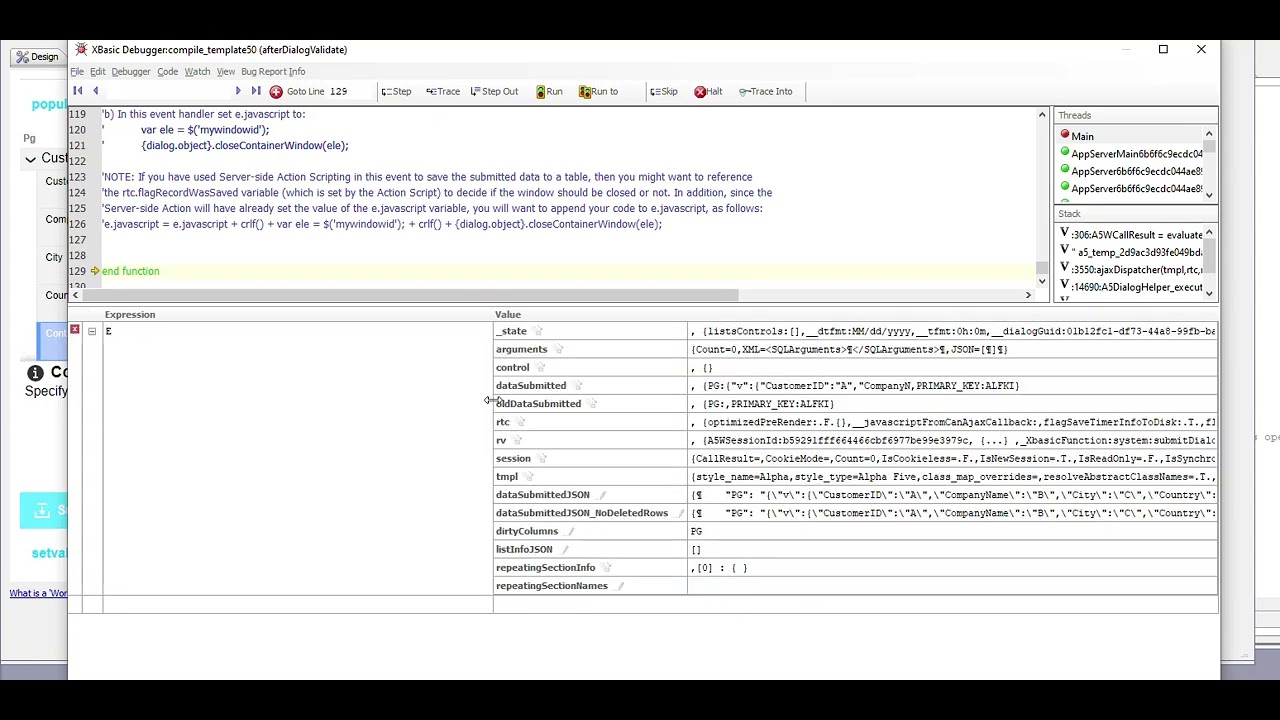Click the Trace debugger button

(443, 91)
